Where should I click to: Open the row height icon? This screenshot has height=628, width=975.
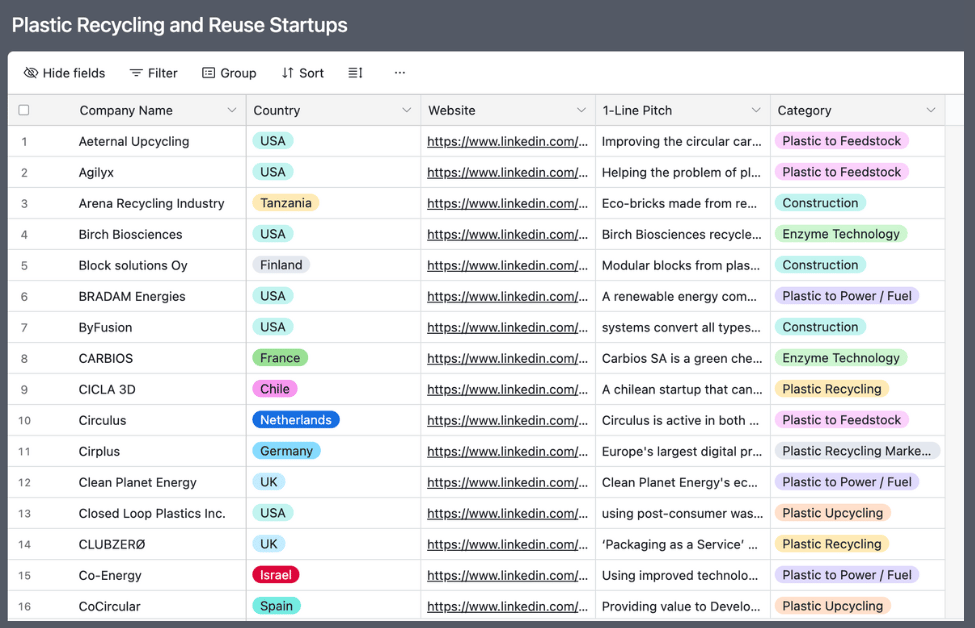tap(355, 73)
